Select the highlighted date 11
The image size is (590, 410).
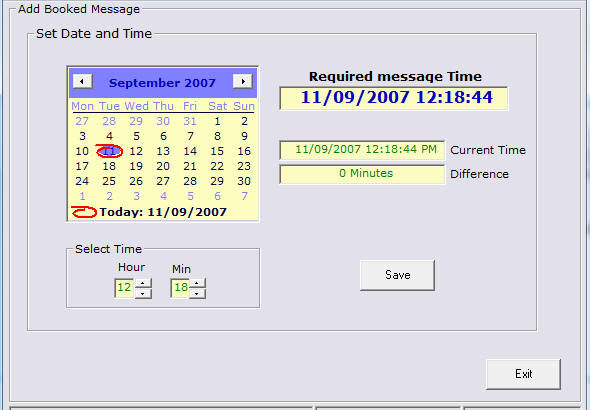click(109, 151)
